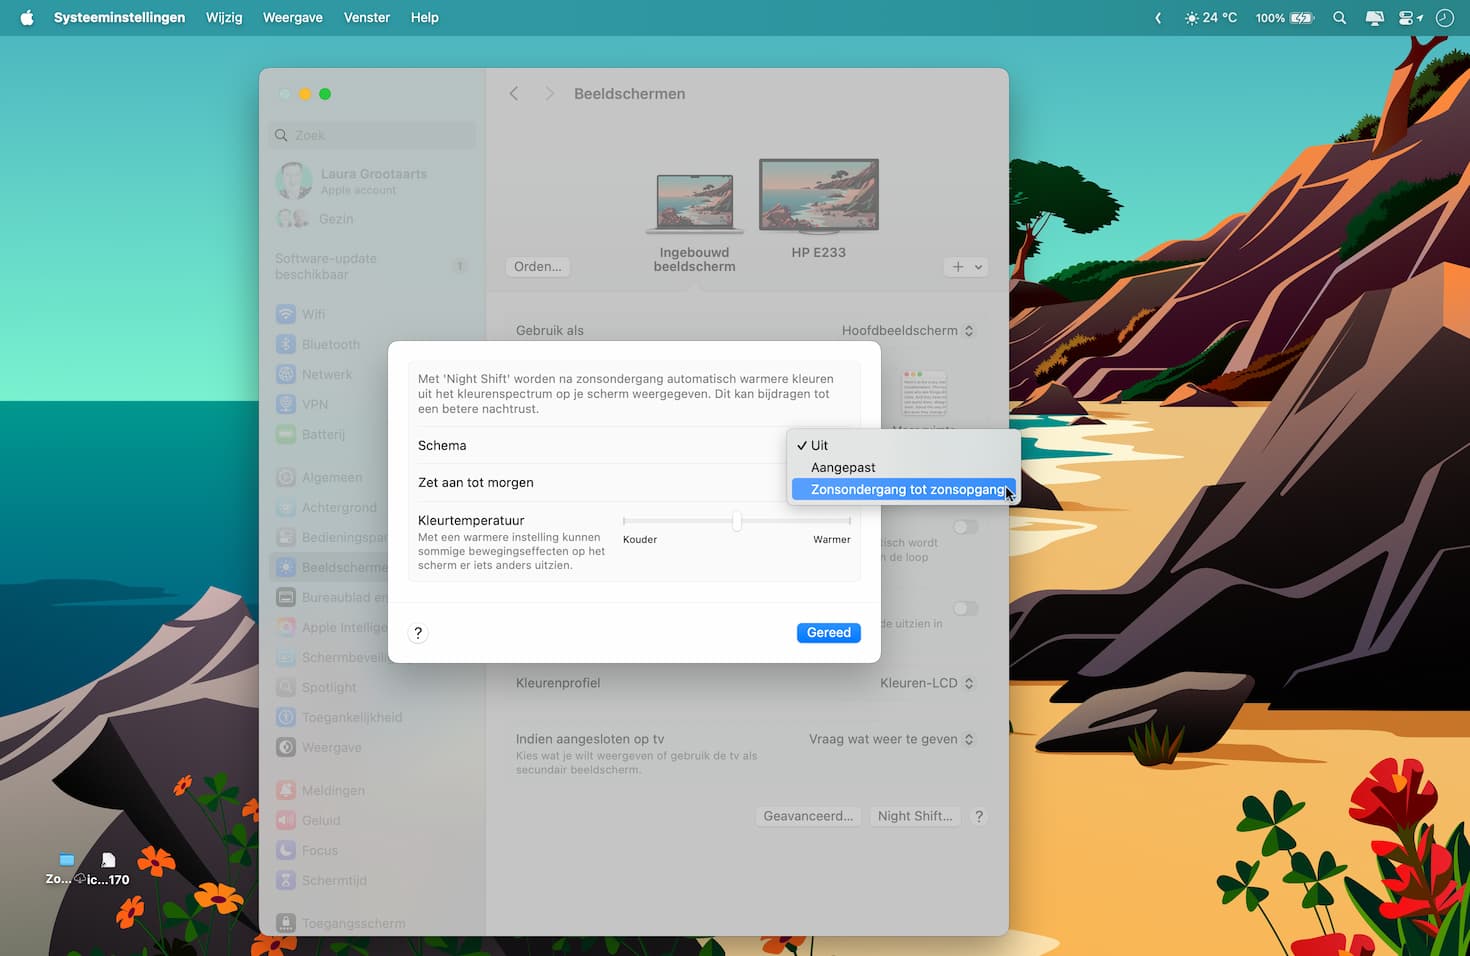The height and width of the screenshot is (956, 1470).
Task: Open Control Center from the menu bar
Action: pos(1410,18)
